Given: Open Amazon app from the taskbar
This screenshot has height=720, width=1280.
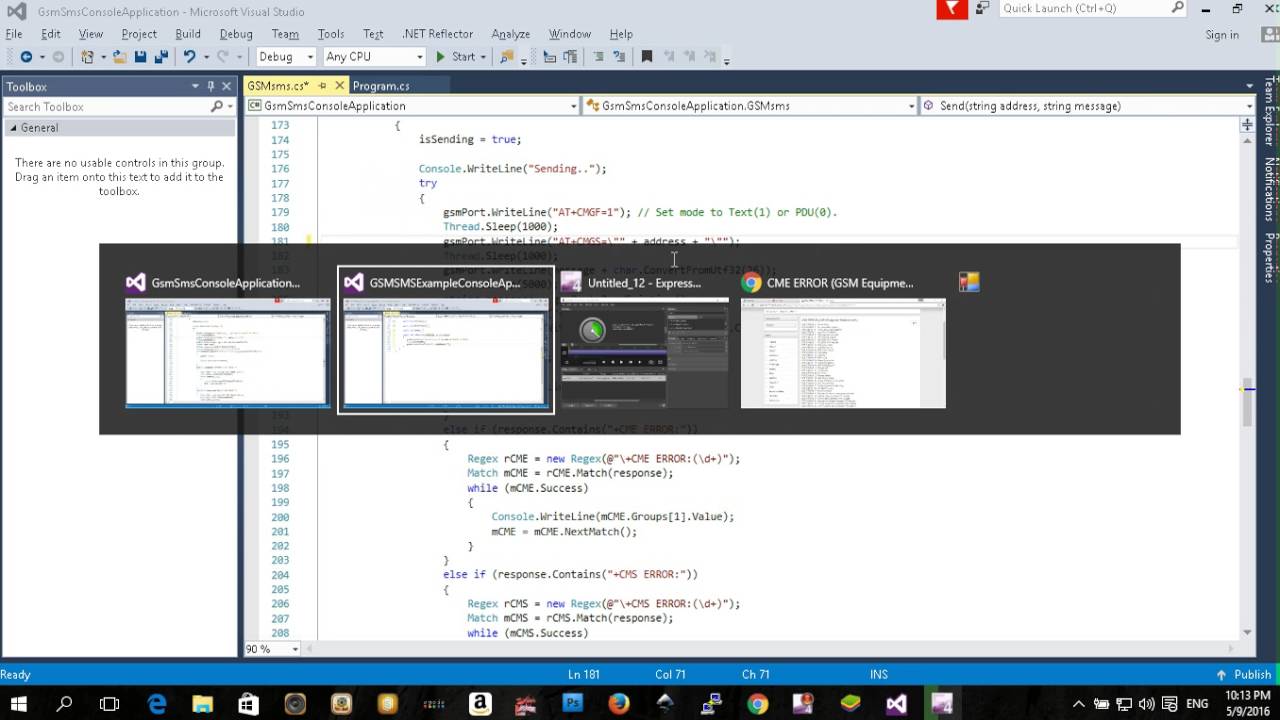Looking at the screenshot, I should pyautogui.click(x=480, y=704).
